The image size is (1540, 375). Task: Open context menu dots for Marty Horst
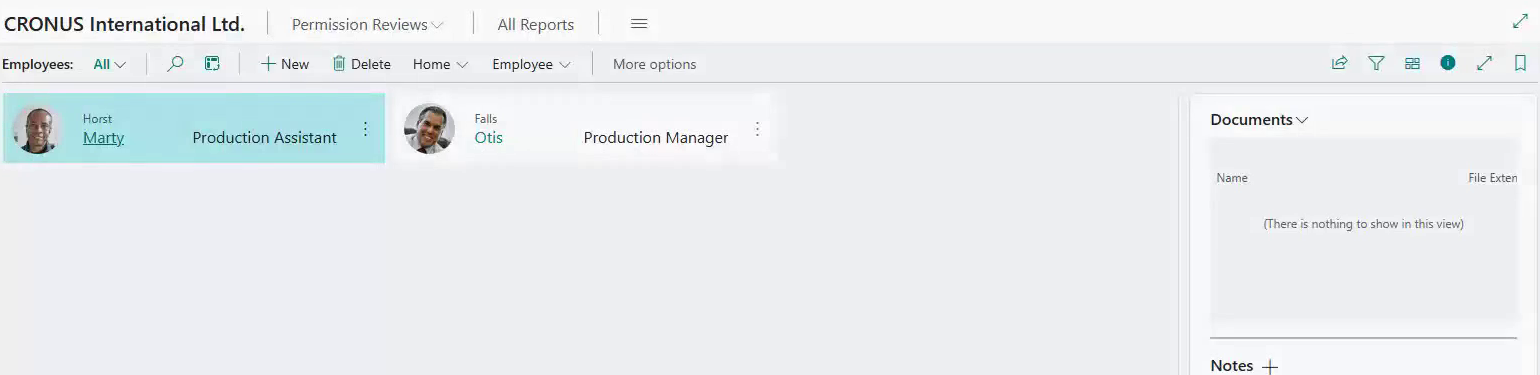[365, 129]
